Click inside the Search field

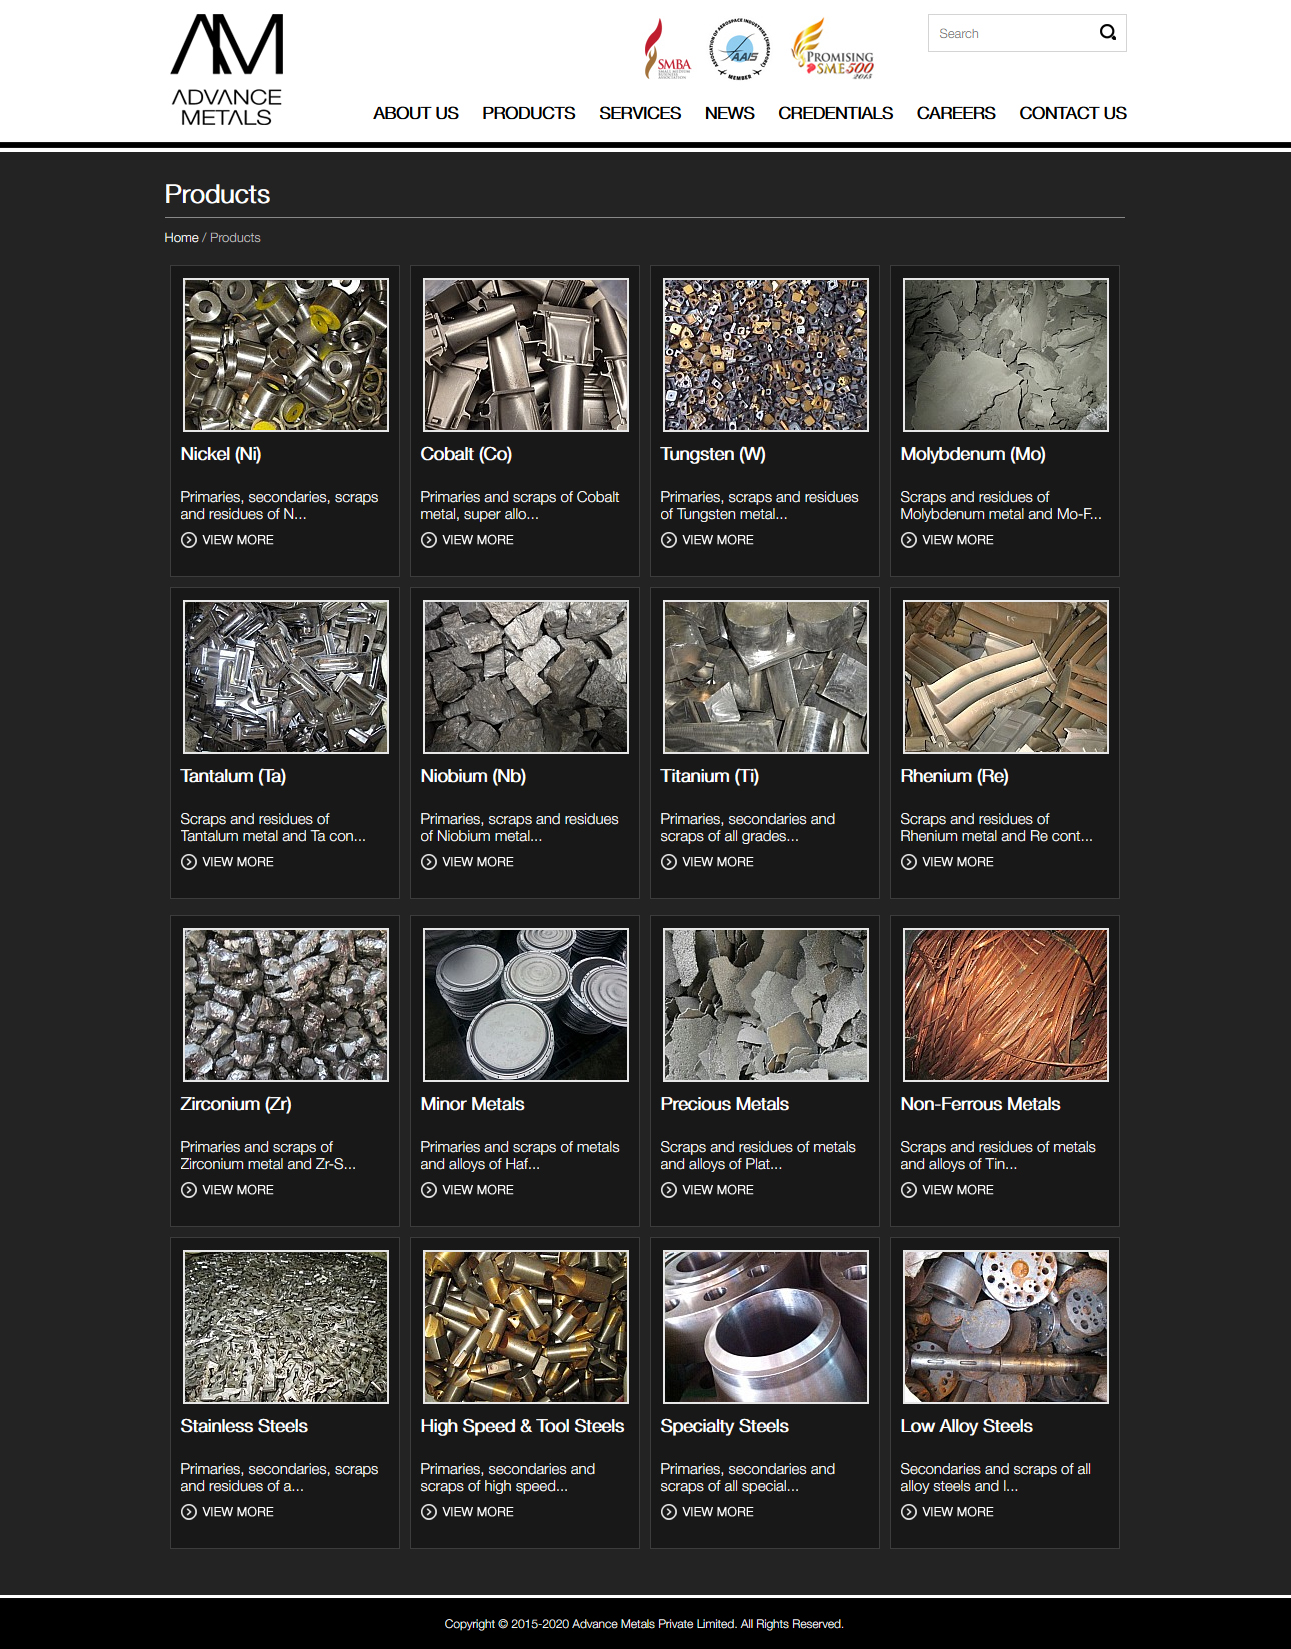point(1010,34)
